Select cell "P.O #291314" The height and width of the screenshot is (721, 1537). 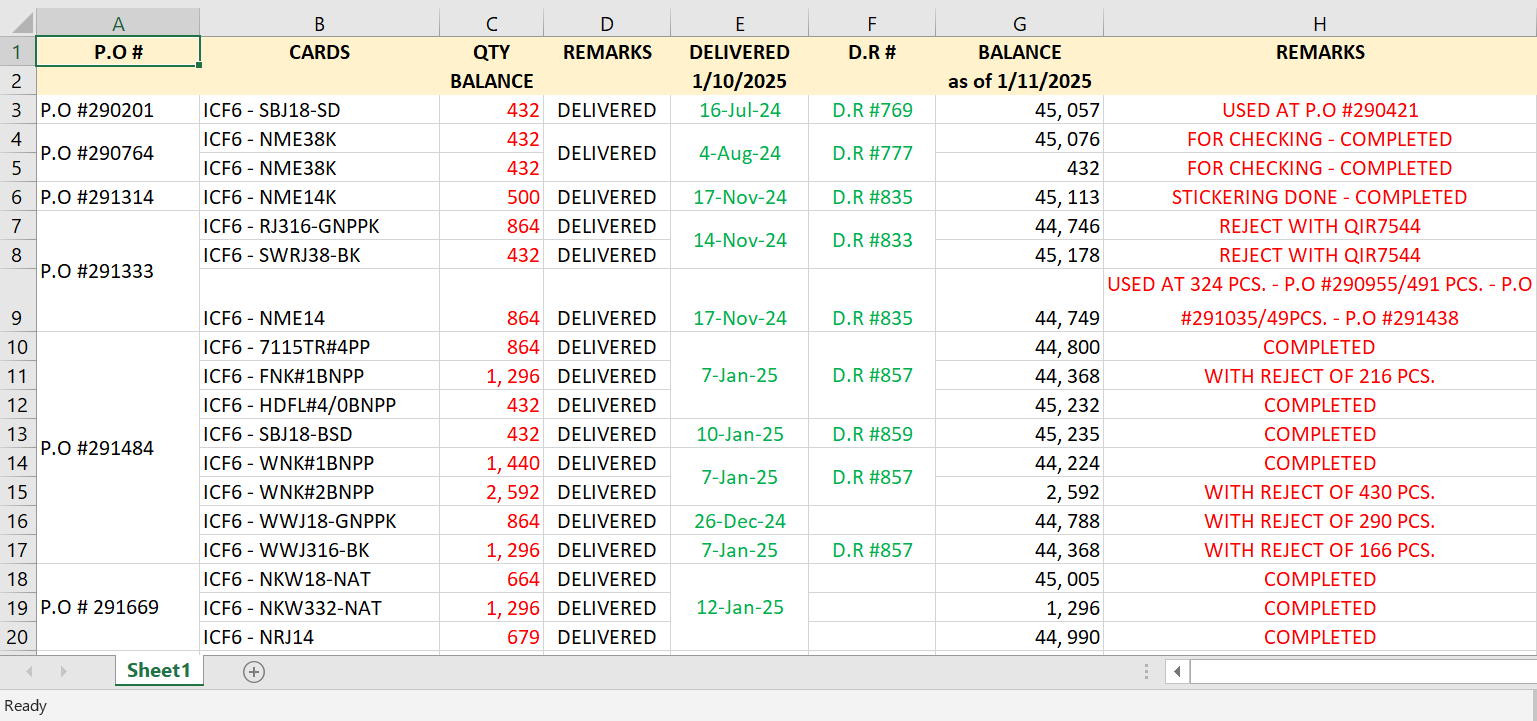tap(118, 197)
